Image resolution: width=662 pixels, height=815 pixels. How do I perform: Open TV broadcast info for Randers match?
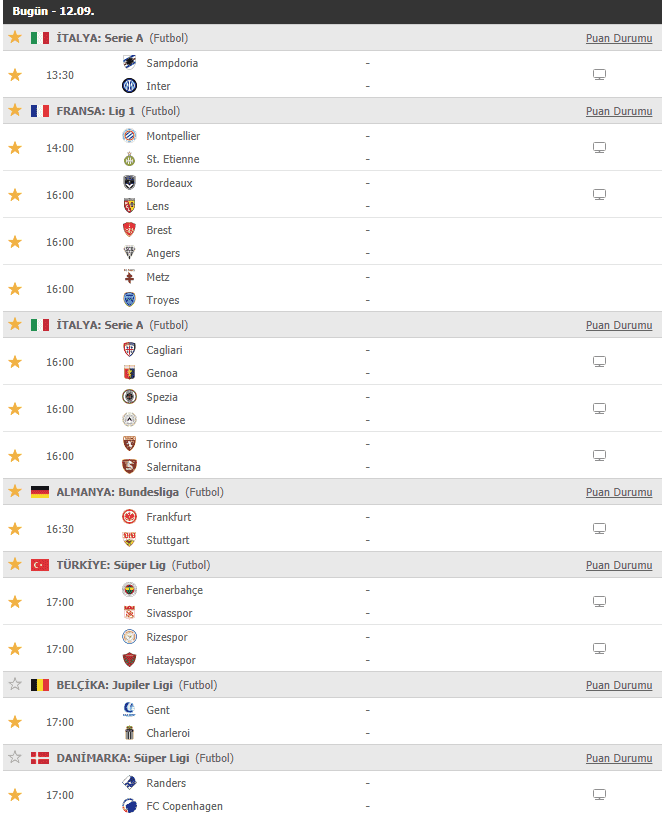pos(599,794)
